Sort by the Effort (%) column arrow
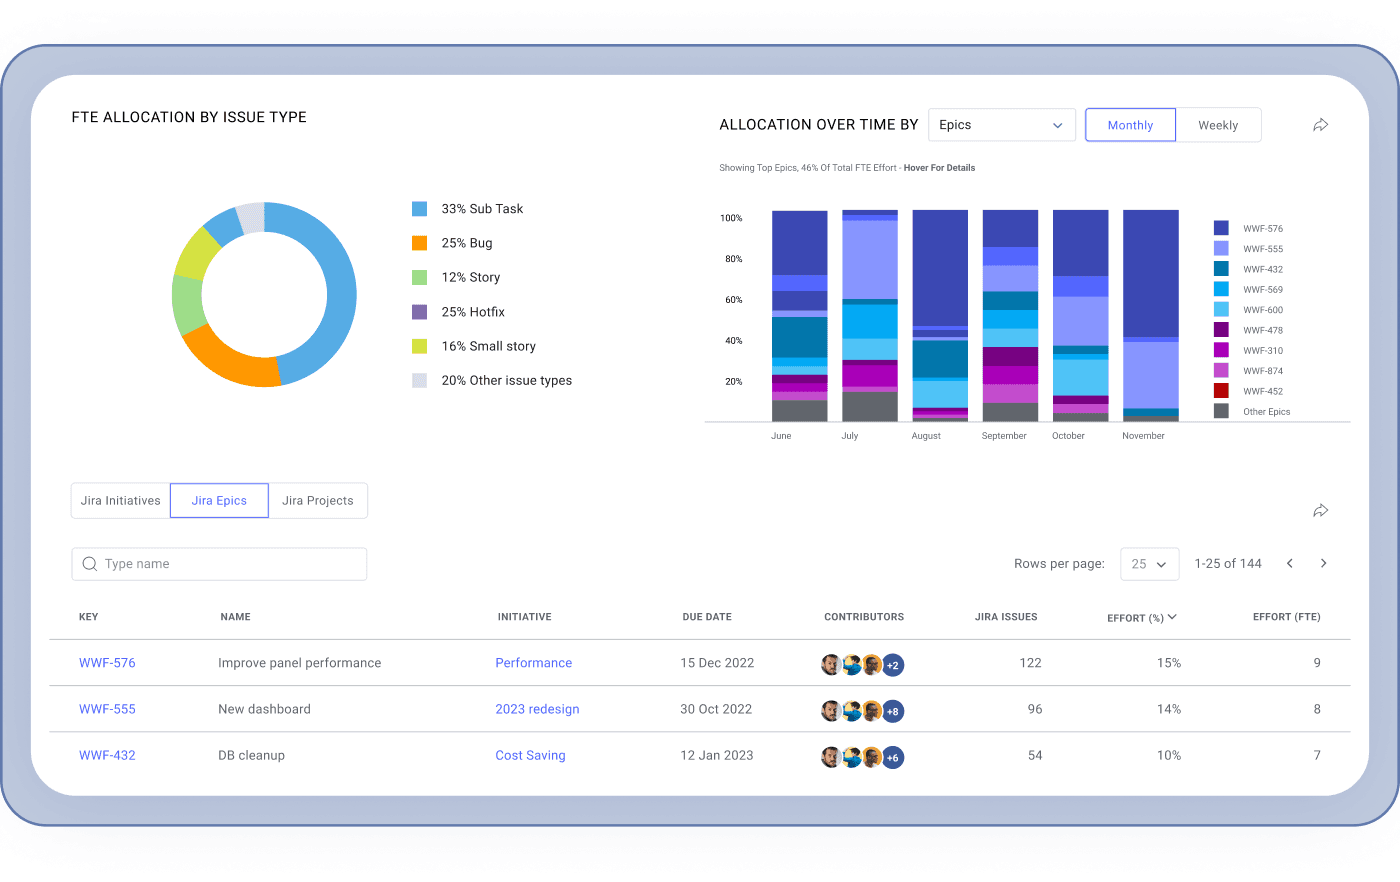1400x882 pixels. pos(1172,617)
